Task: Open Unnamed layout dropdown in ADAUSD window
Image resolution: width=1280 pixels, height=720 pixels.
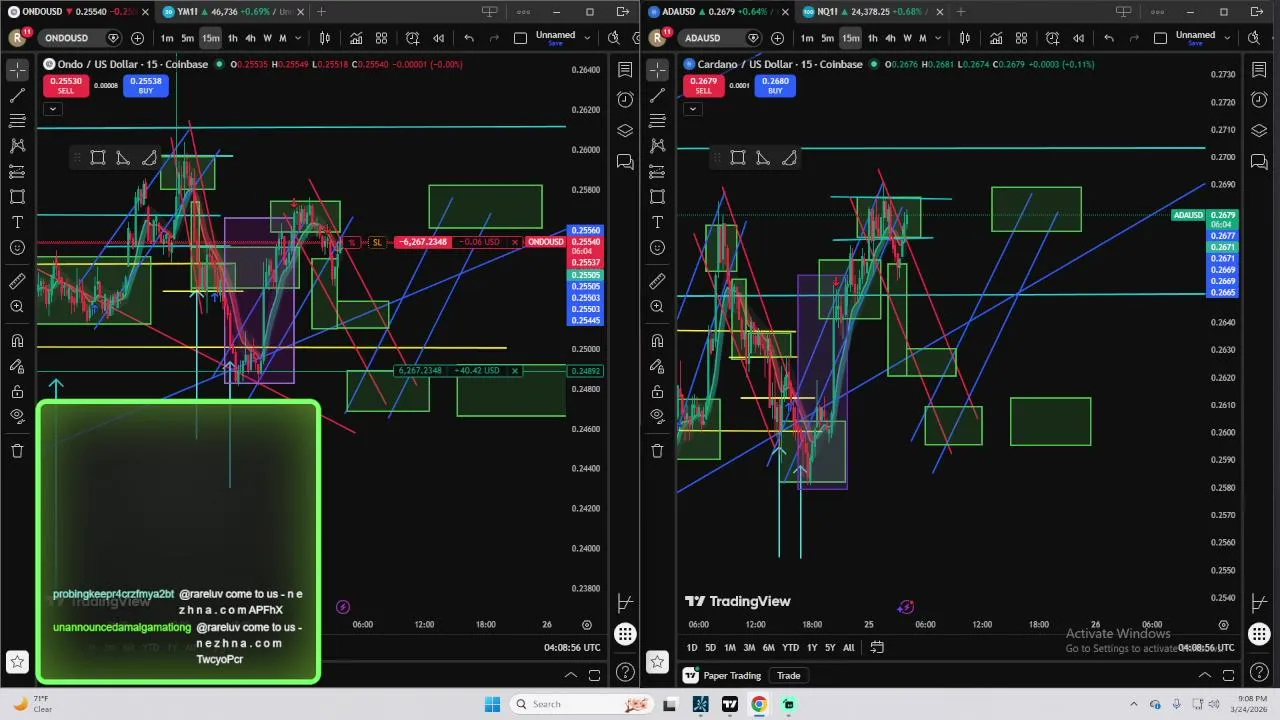Action: (1227, 38)
